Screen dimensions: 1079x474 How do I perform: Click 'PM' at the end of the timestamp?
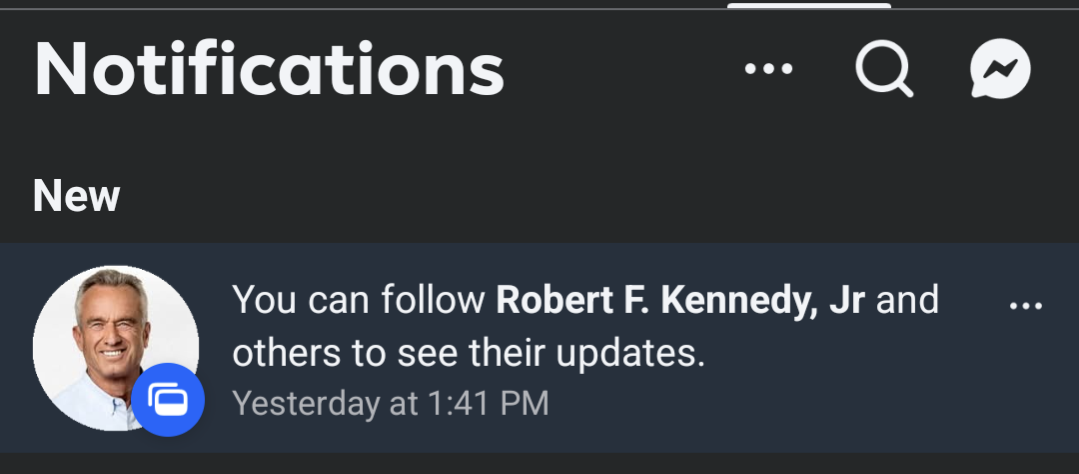point(524,403)
